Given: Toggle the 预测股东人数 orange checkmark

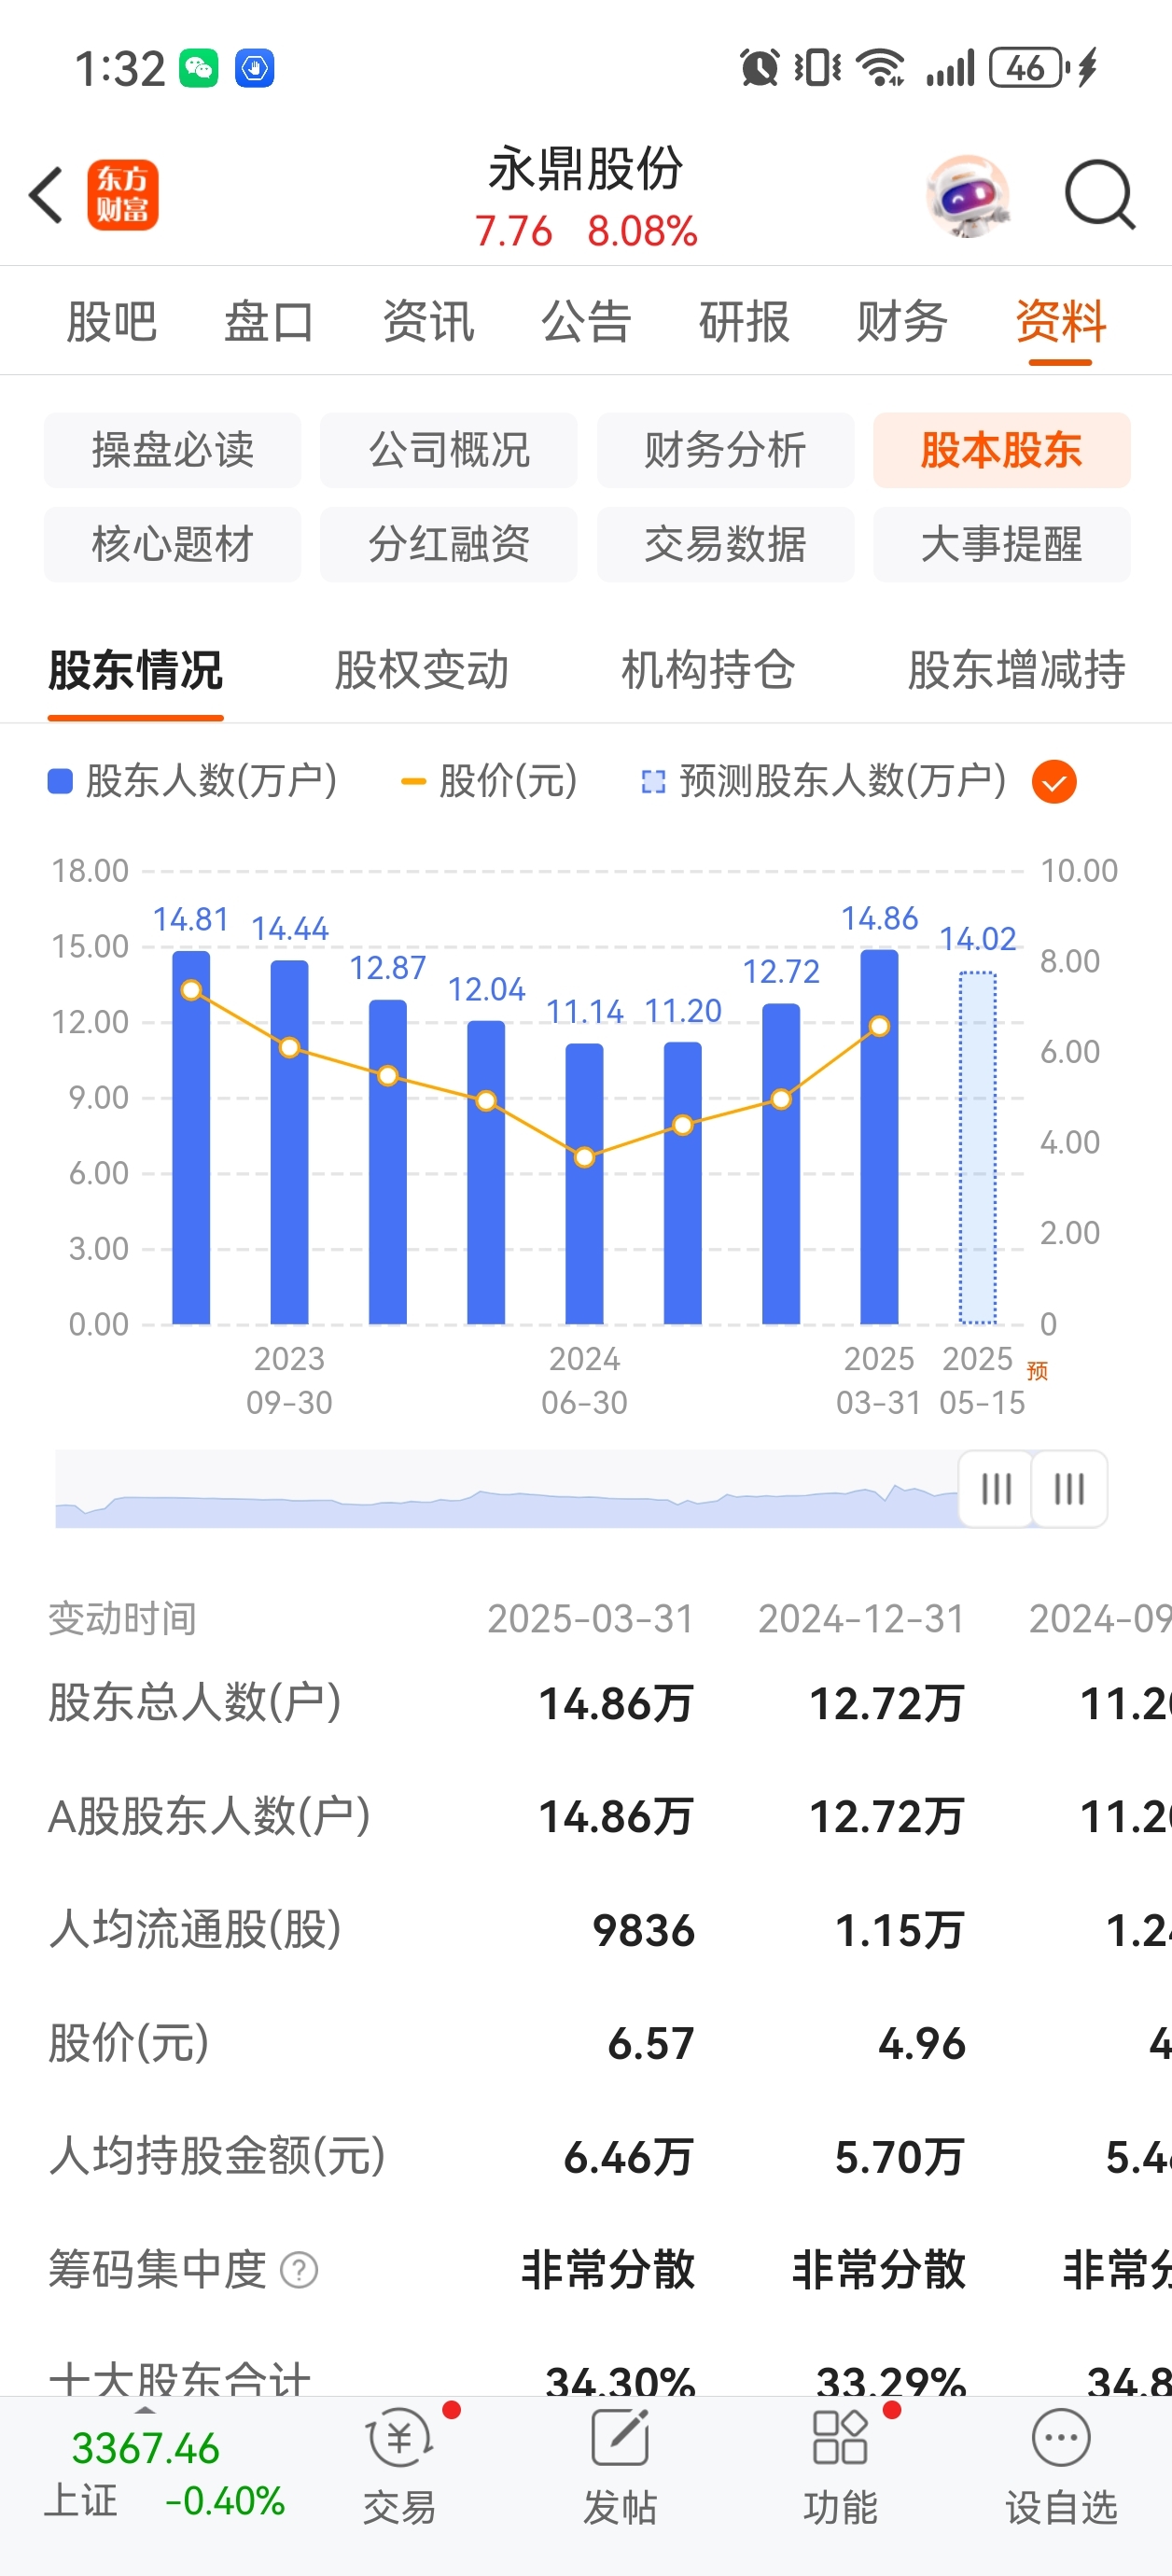Looking at the screenshot, I should pos(1054,782).
